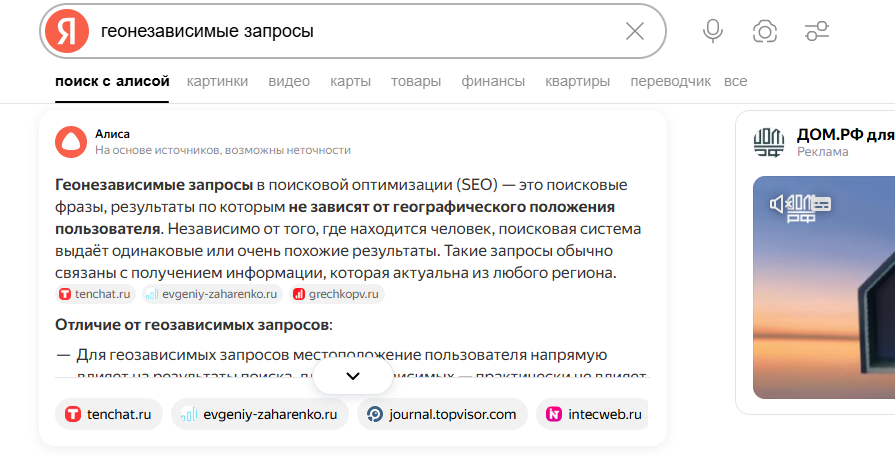Open the карты tab
This screenshot has width=895, height=465.
[x=350, y=82]
